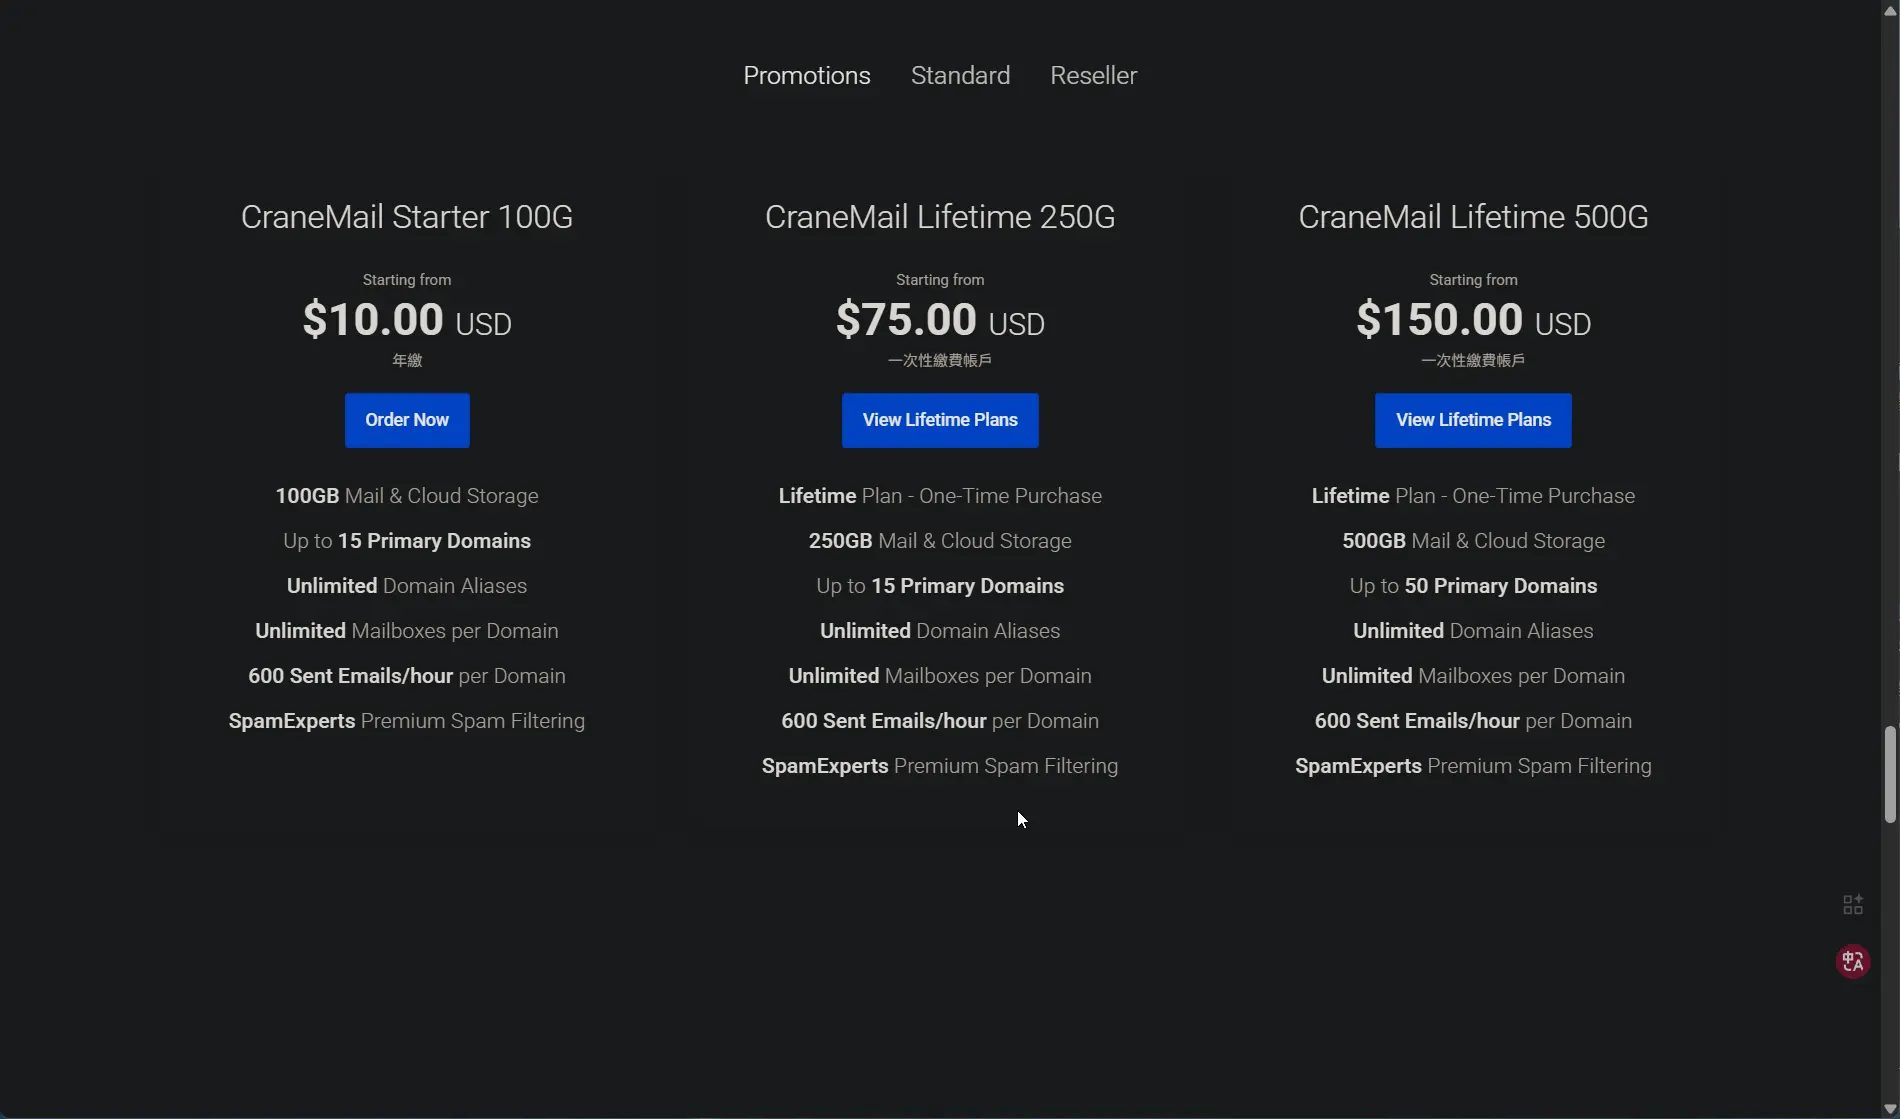
Task: Click the CraneMail Lifetime 250G heading
Action: (x=939, y=217)
